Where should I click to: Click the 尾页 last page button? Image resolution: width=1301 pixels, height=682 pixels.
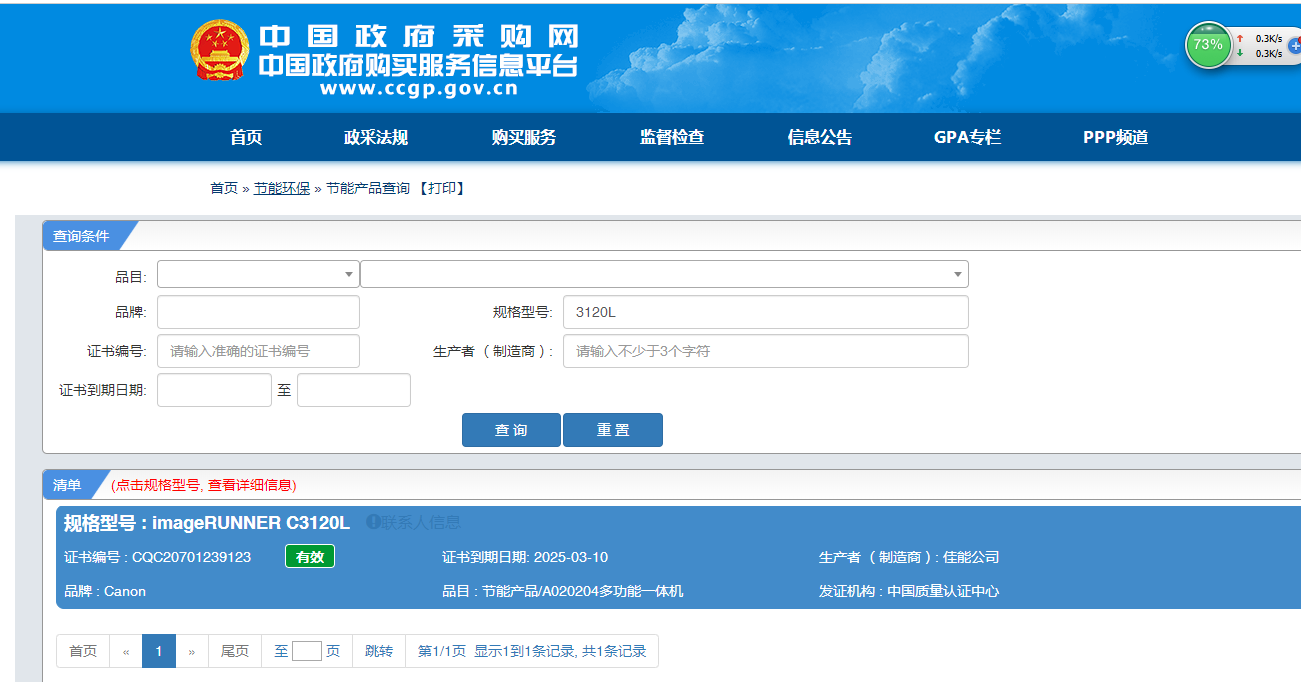pos(235,651)
